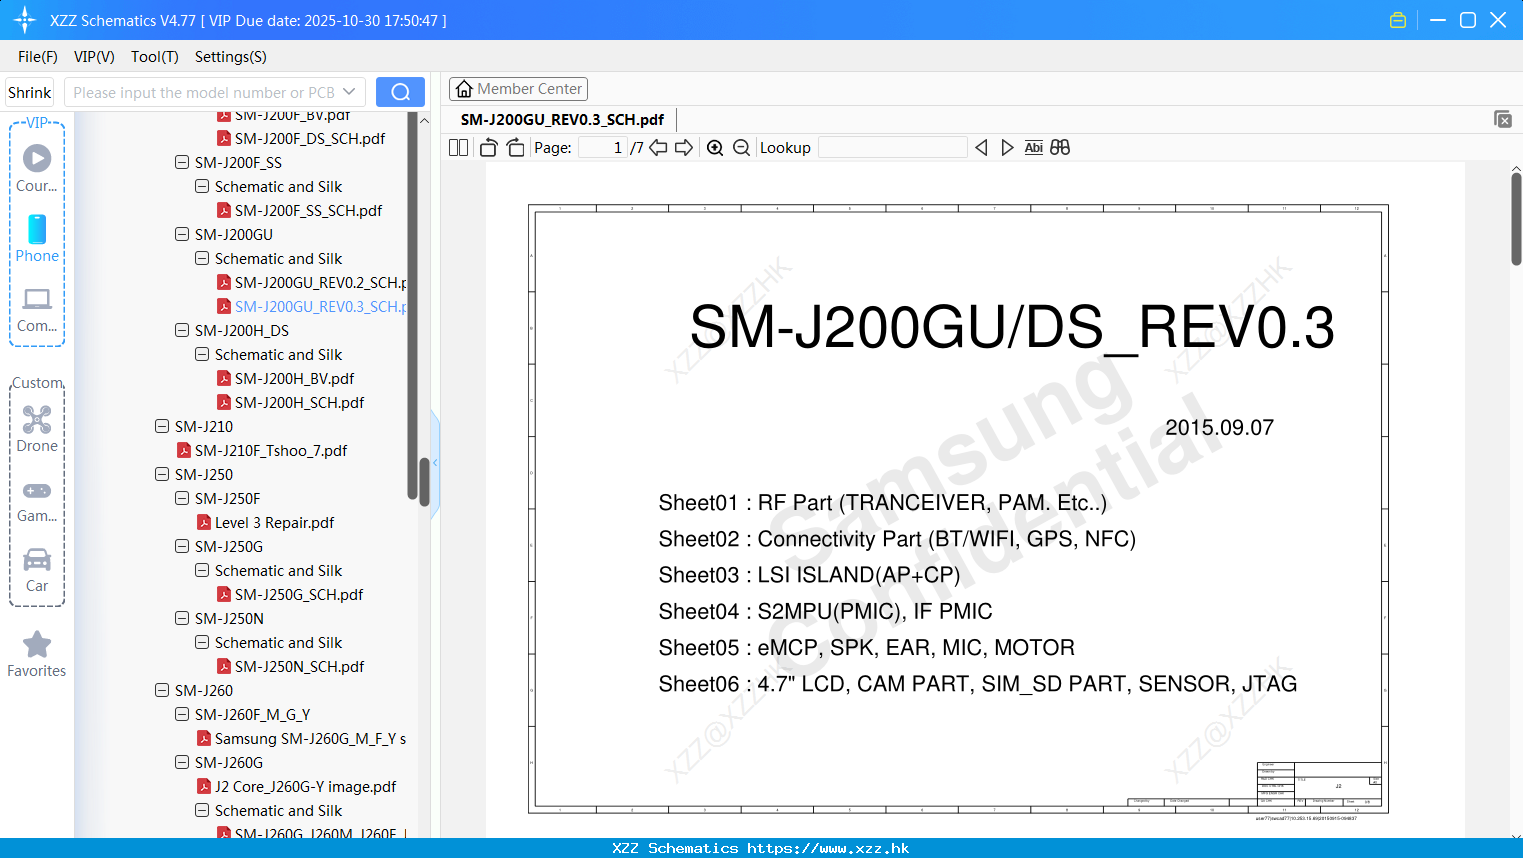Open the File(F) menu
The width and height of the screenshot is (1523, 858).
tap(38, 57)
